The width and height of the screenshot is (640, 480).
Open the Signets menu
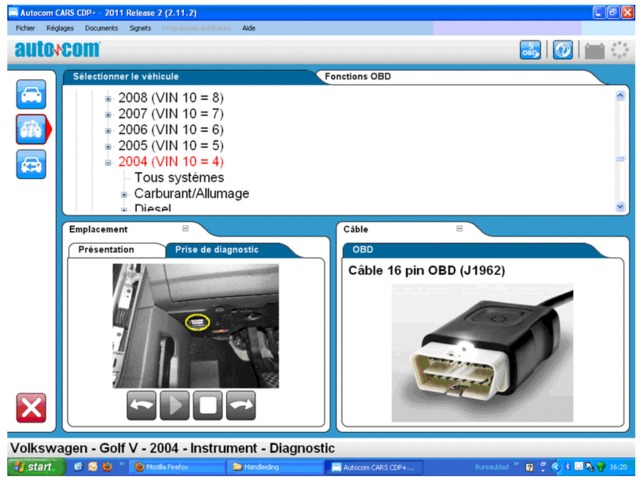pos(140,28)
